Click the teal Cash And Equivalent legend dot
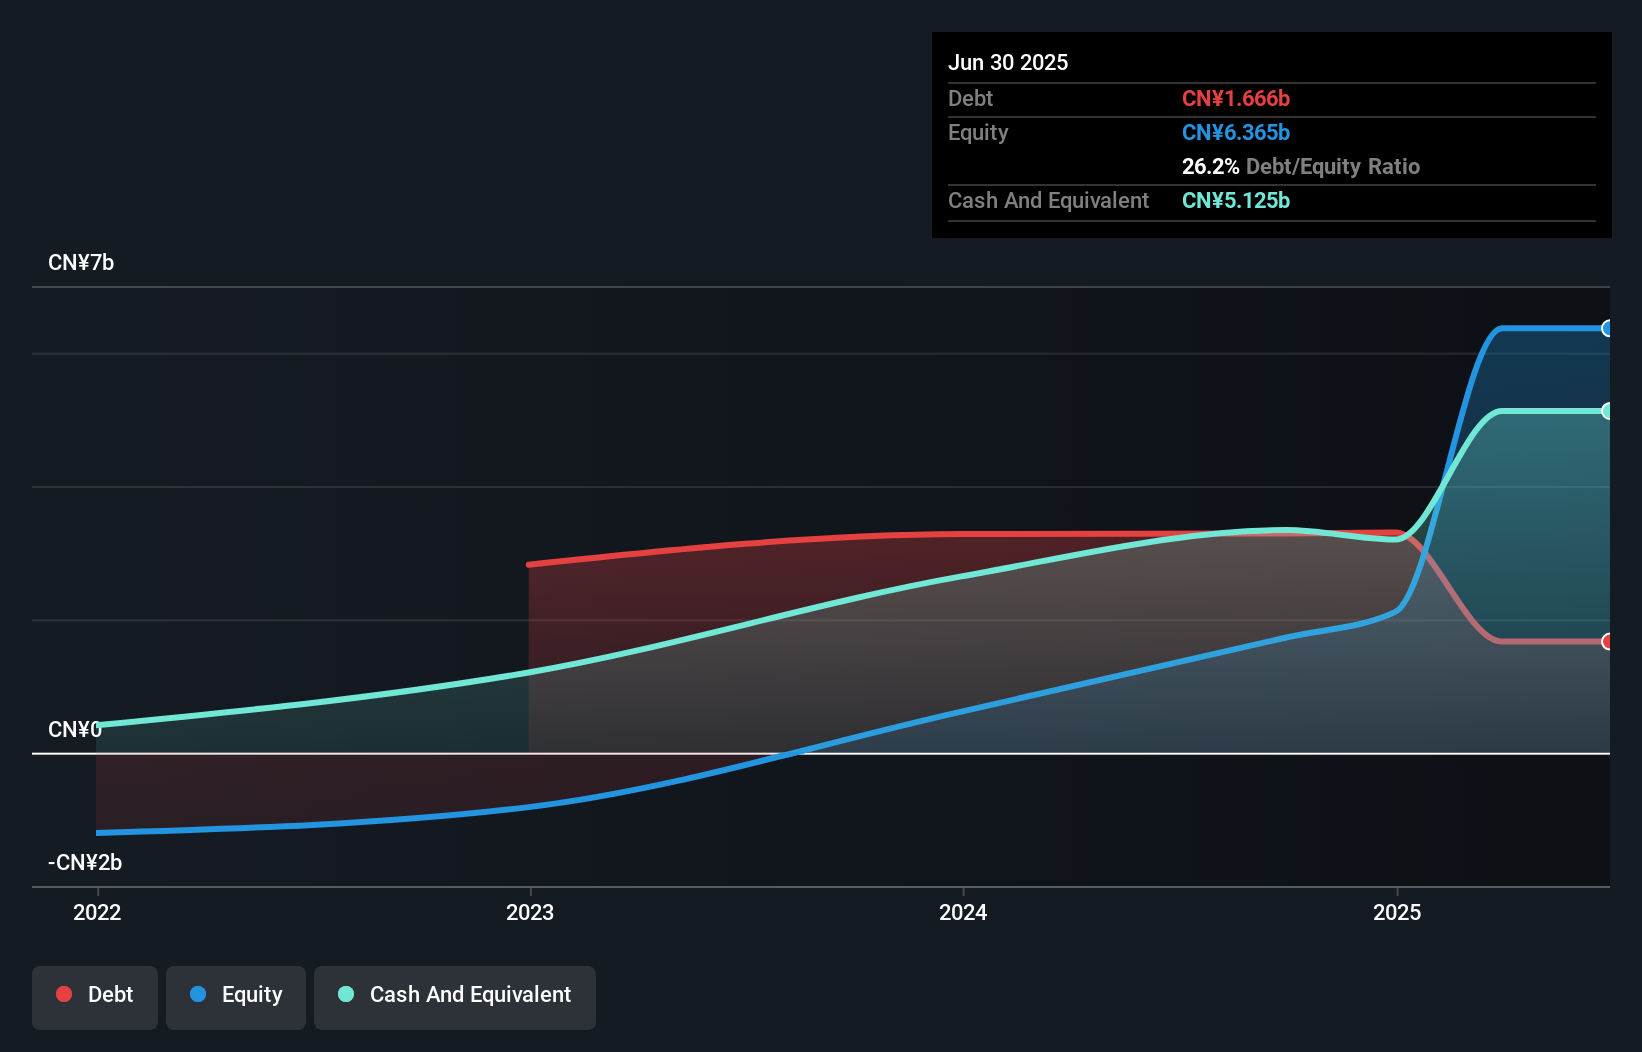 coord(345,994)
